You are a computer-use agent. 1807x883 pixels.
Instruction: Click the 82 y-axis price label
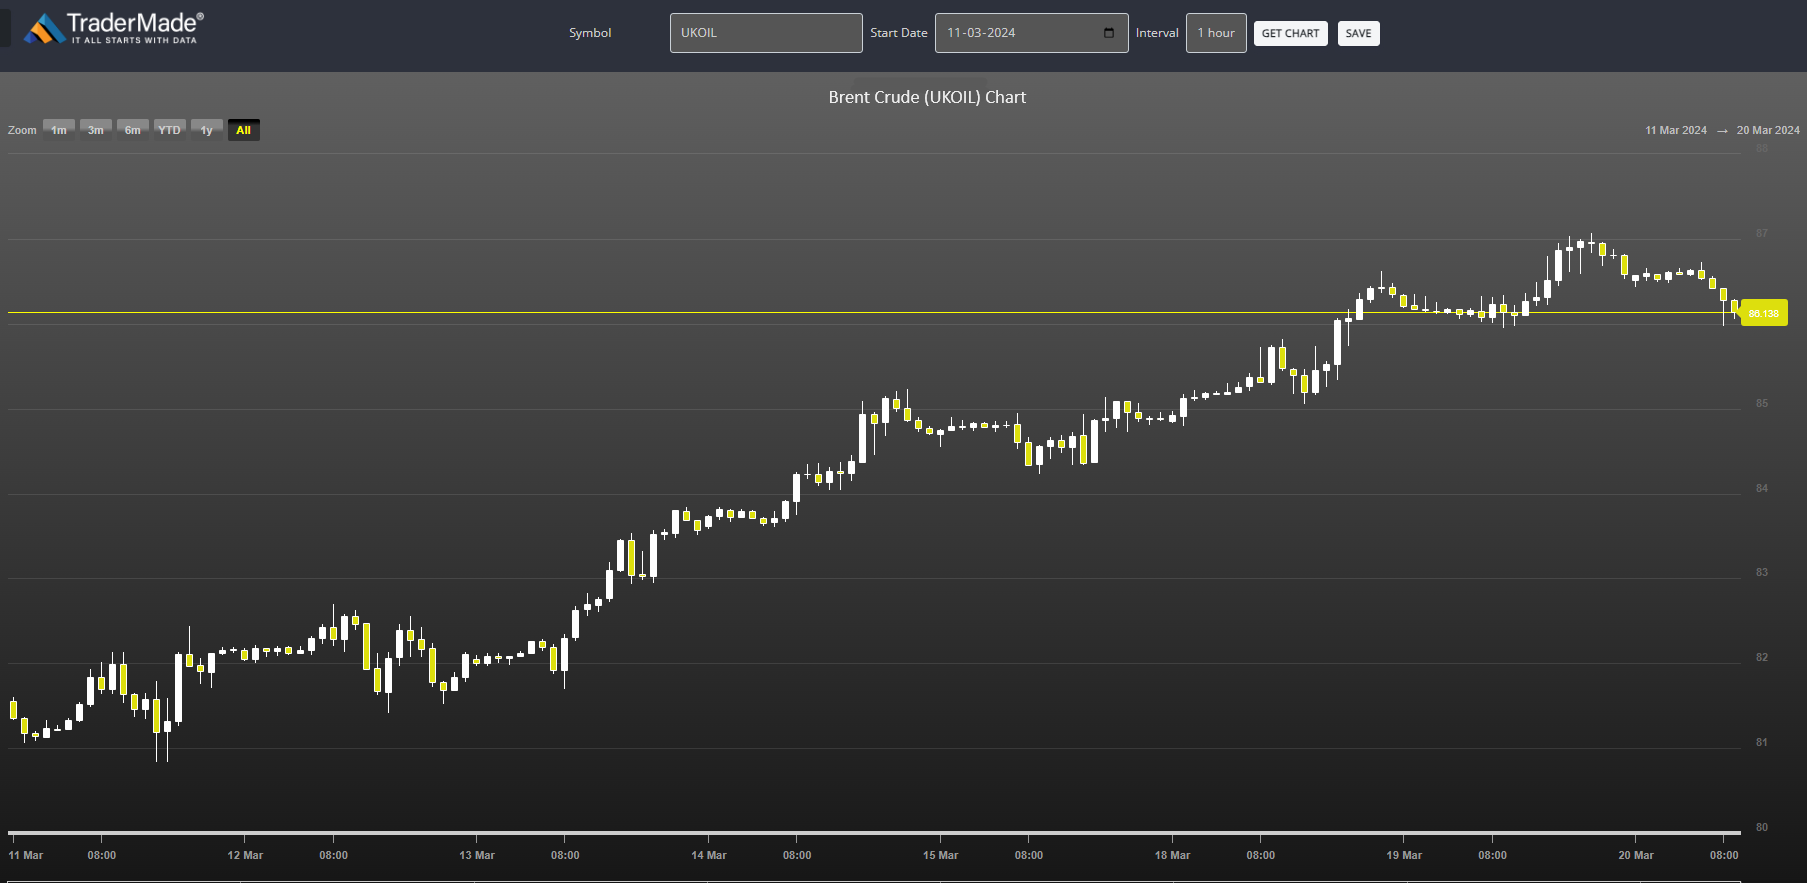coord(1762,657)
